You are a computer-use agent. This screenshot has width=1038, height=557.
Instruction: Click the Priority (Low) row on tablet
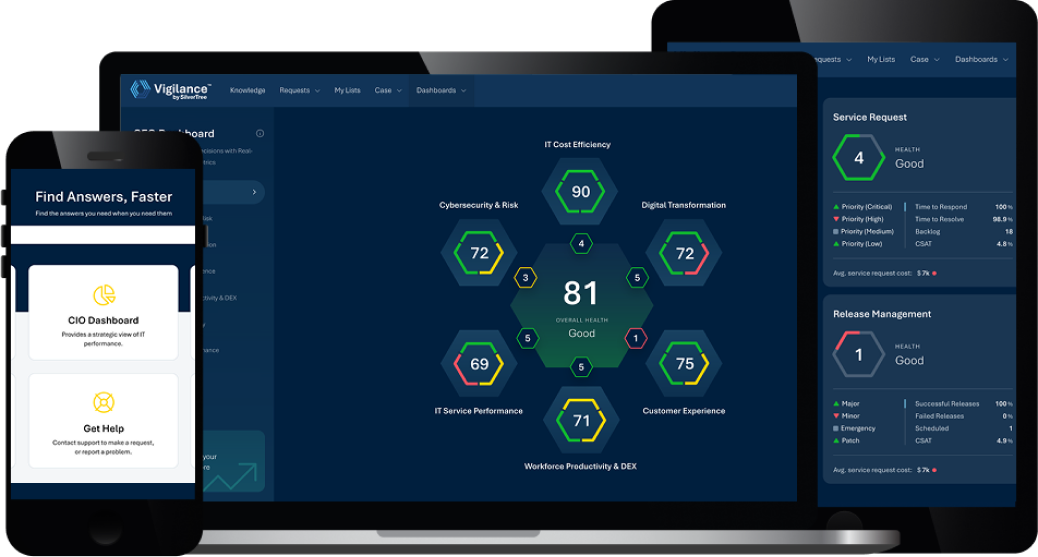(857, 244)
